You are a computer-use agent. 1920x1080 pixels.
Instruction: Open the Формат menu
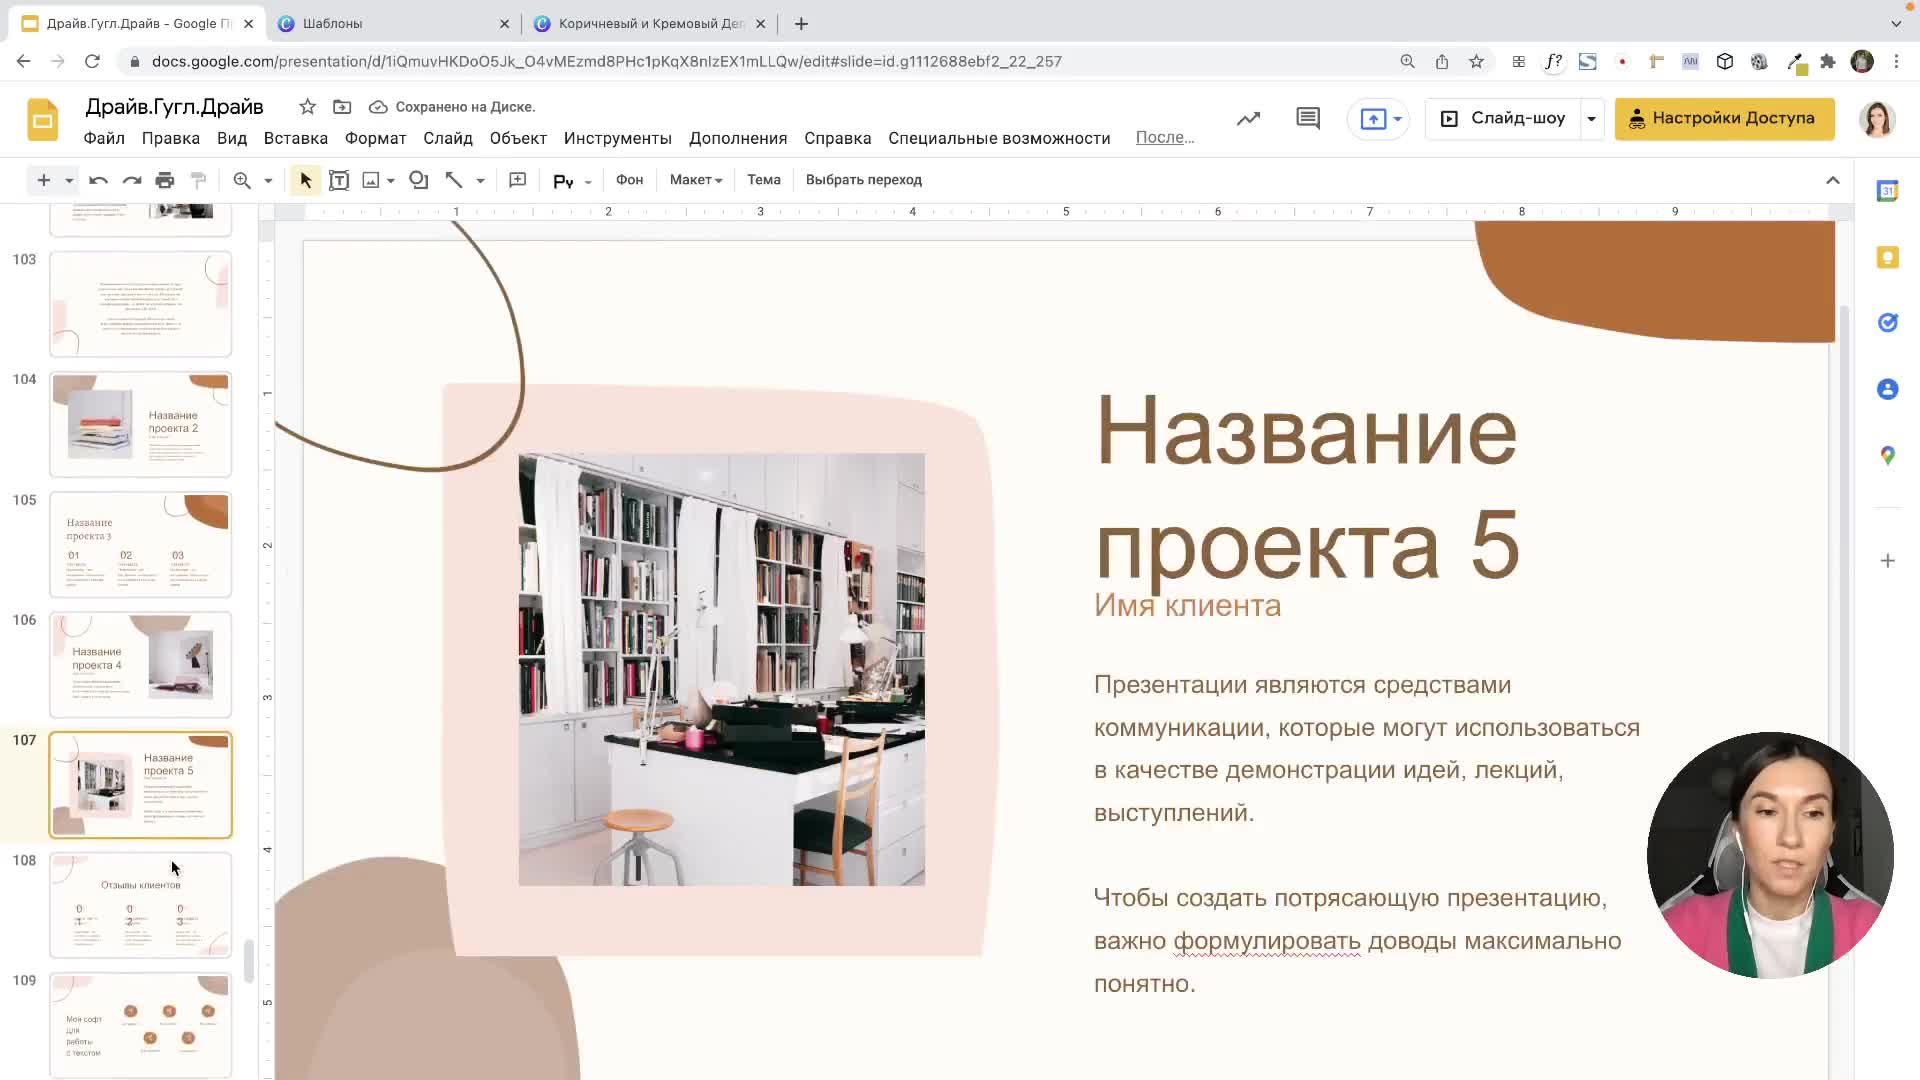click(376, 138)
